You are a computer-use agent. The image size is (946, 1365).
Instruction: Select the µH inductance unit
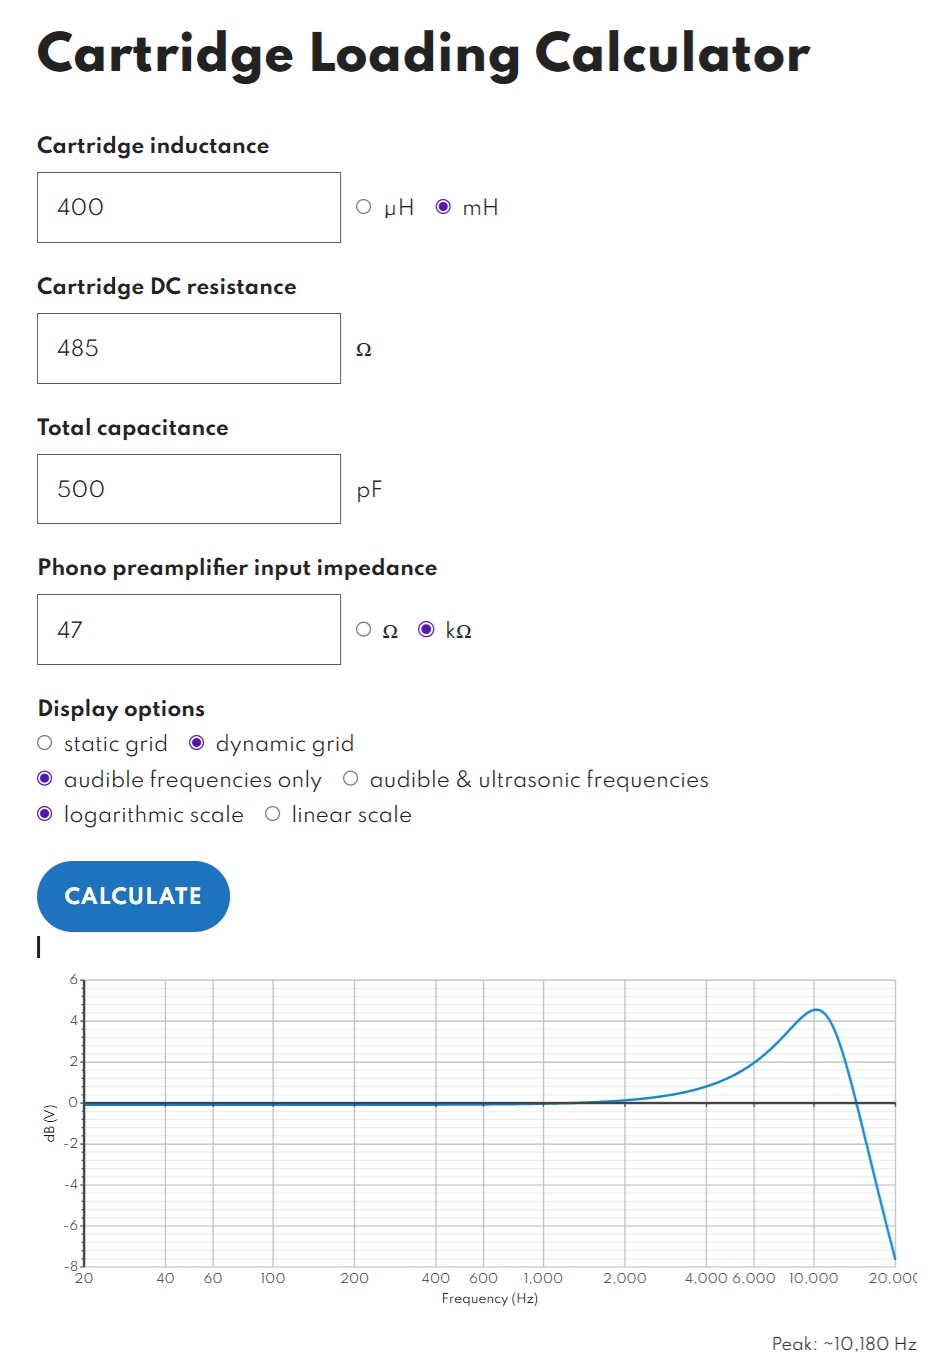(364, 207)
